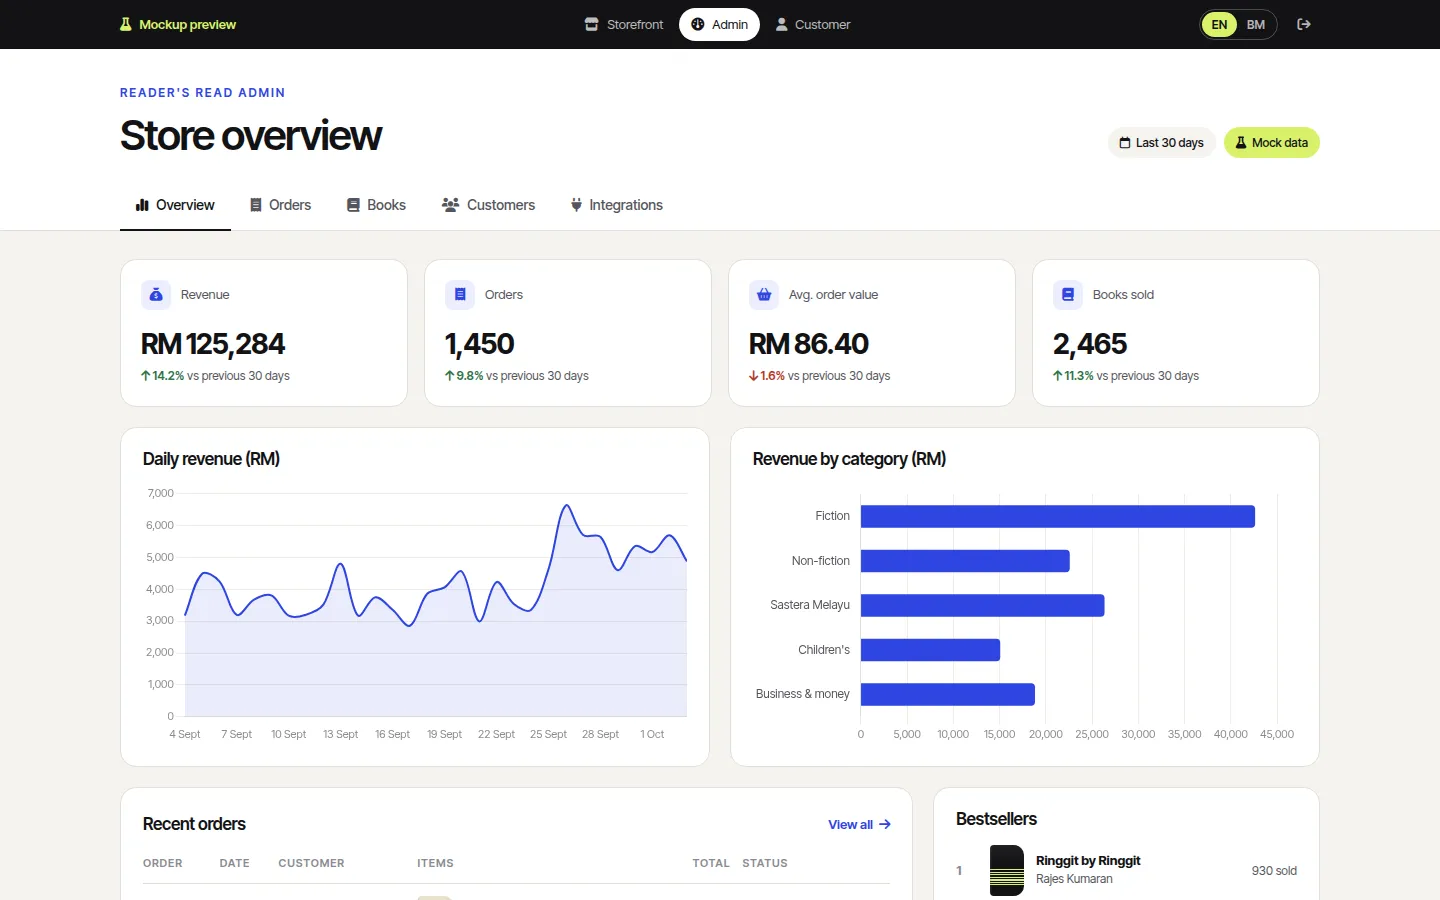Screen dimensions: 1440x900
Task: Click the Non-fiction revenue bar
Action: (965, 561)
